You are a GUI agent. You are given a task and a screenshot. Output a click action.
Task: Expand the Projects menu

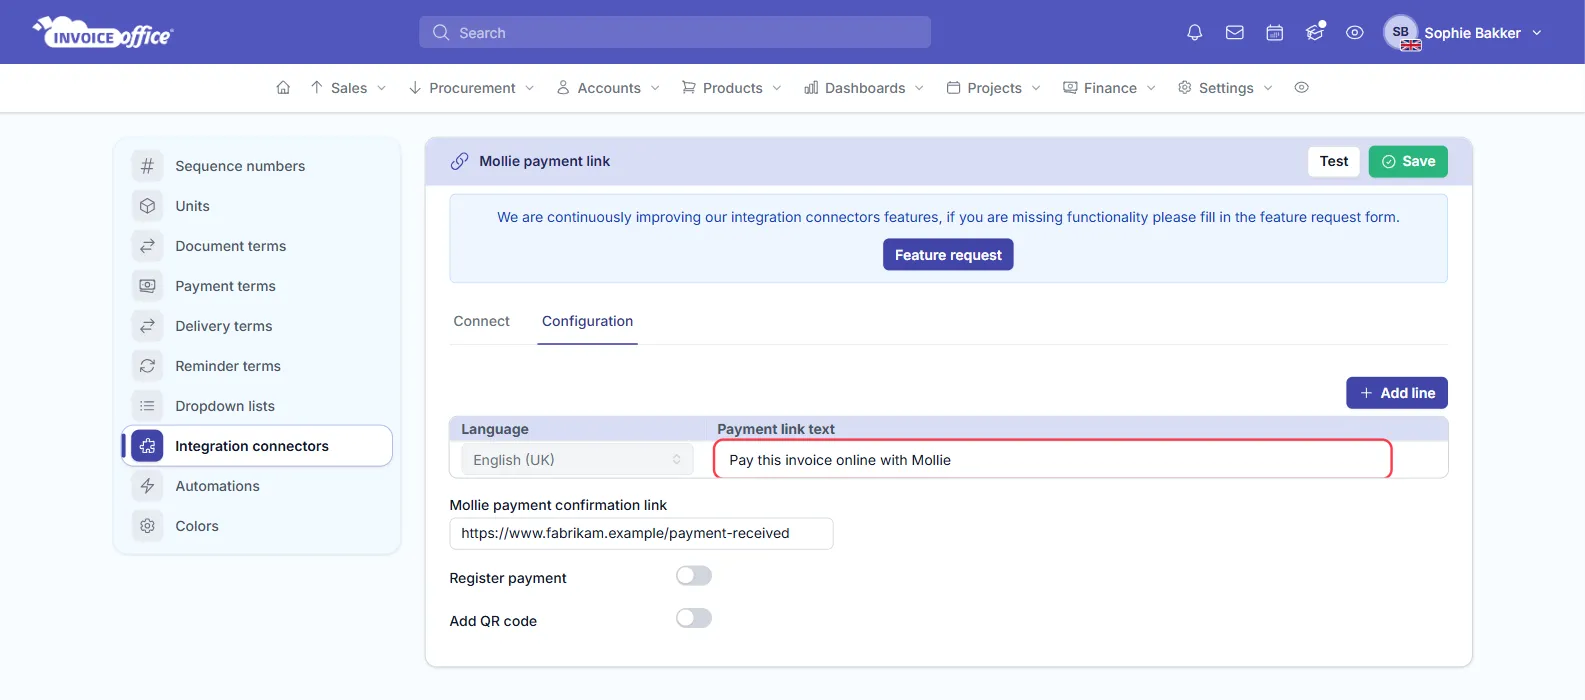click(x=994, y=88)
